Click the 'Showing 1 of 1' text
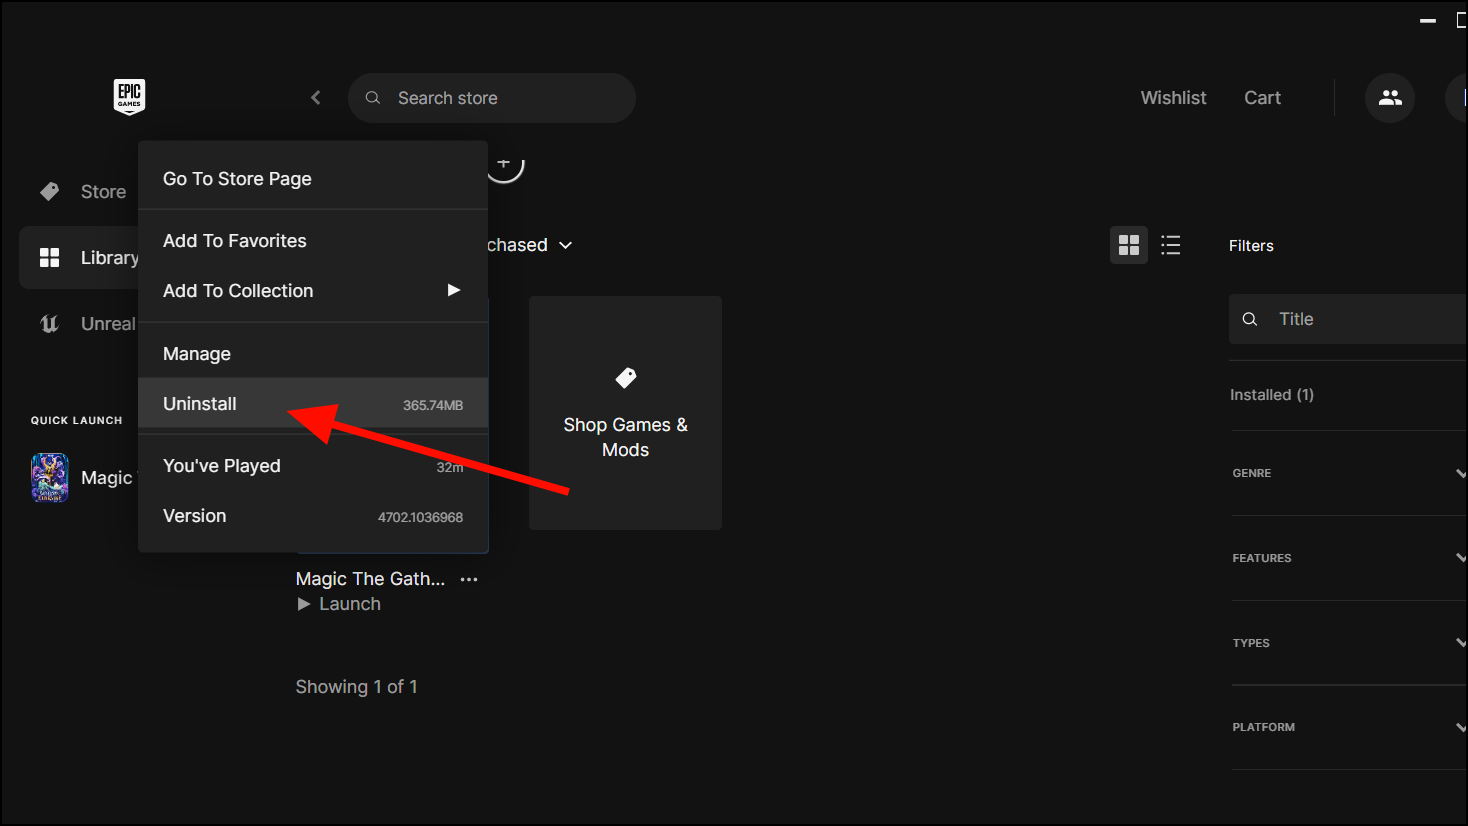 (356, 687)
